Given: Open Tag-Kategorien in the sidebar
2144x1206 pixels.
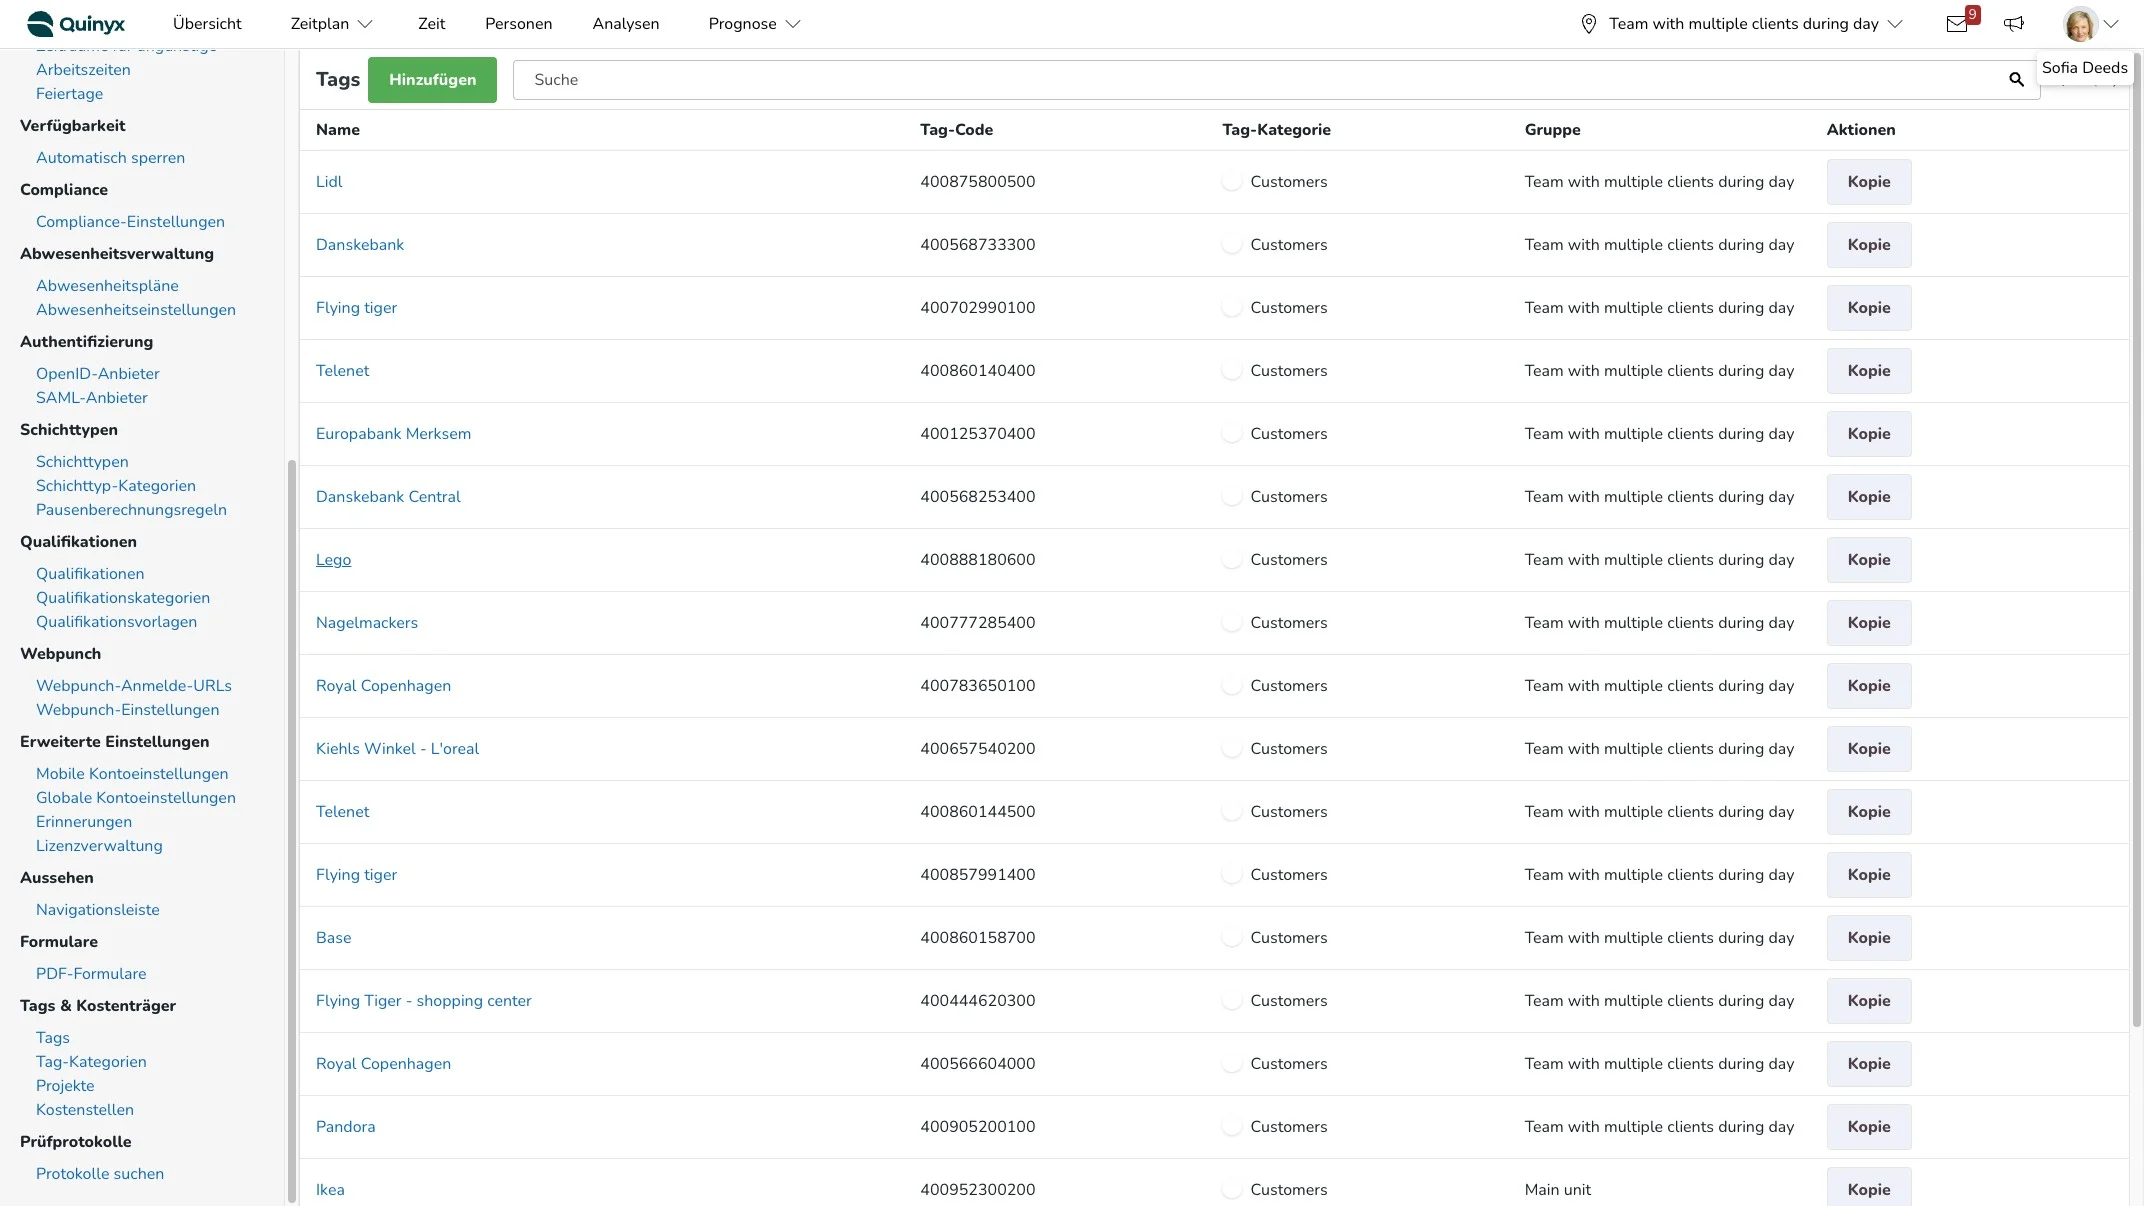Looking at the screenshot, I should [x=91, y=1062].
